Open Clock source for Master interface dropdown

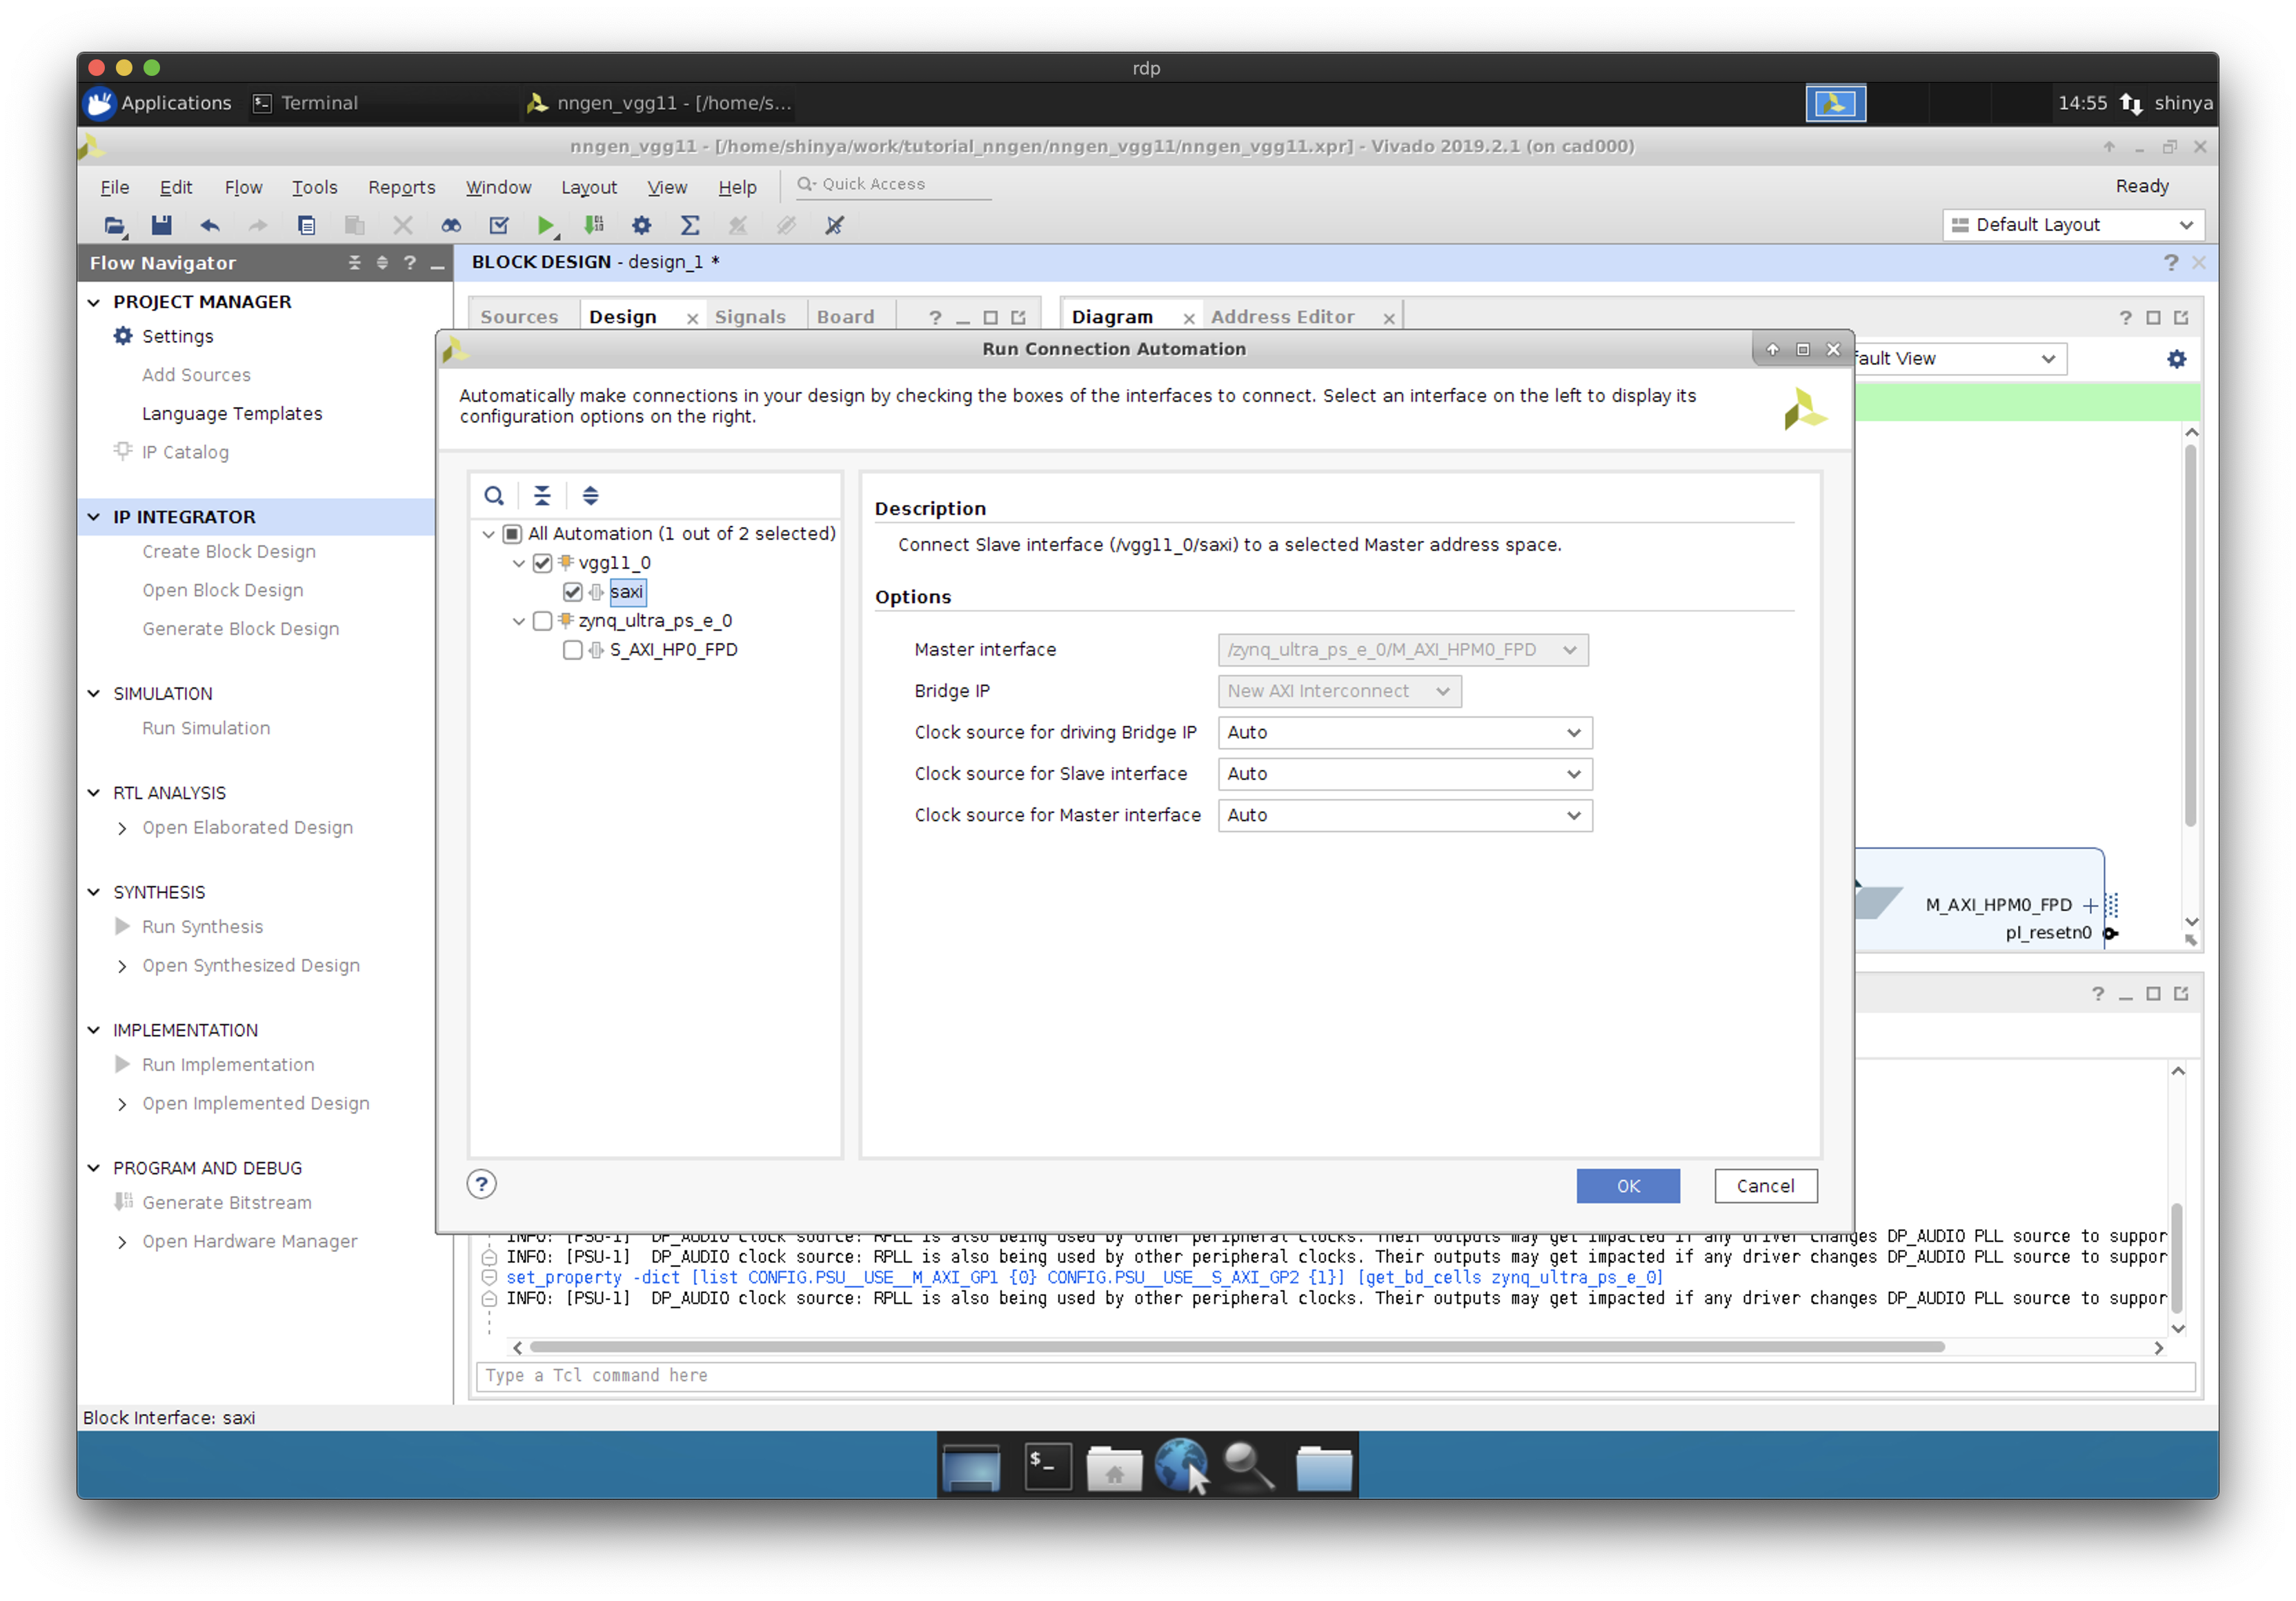point(1404,815)
